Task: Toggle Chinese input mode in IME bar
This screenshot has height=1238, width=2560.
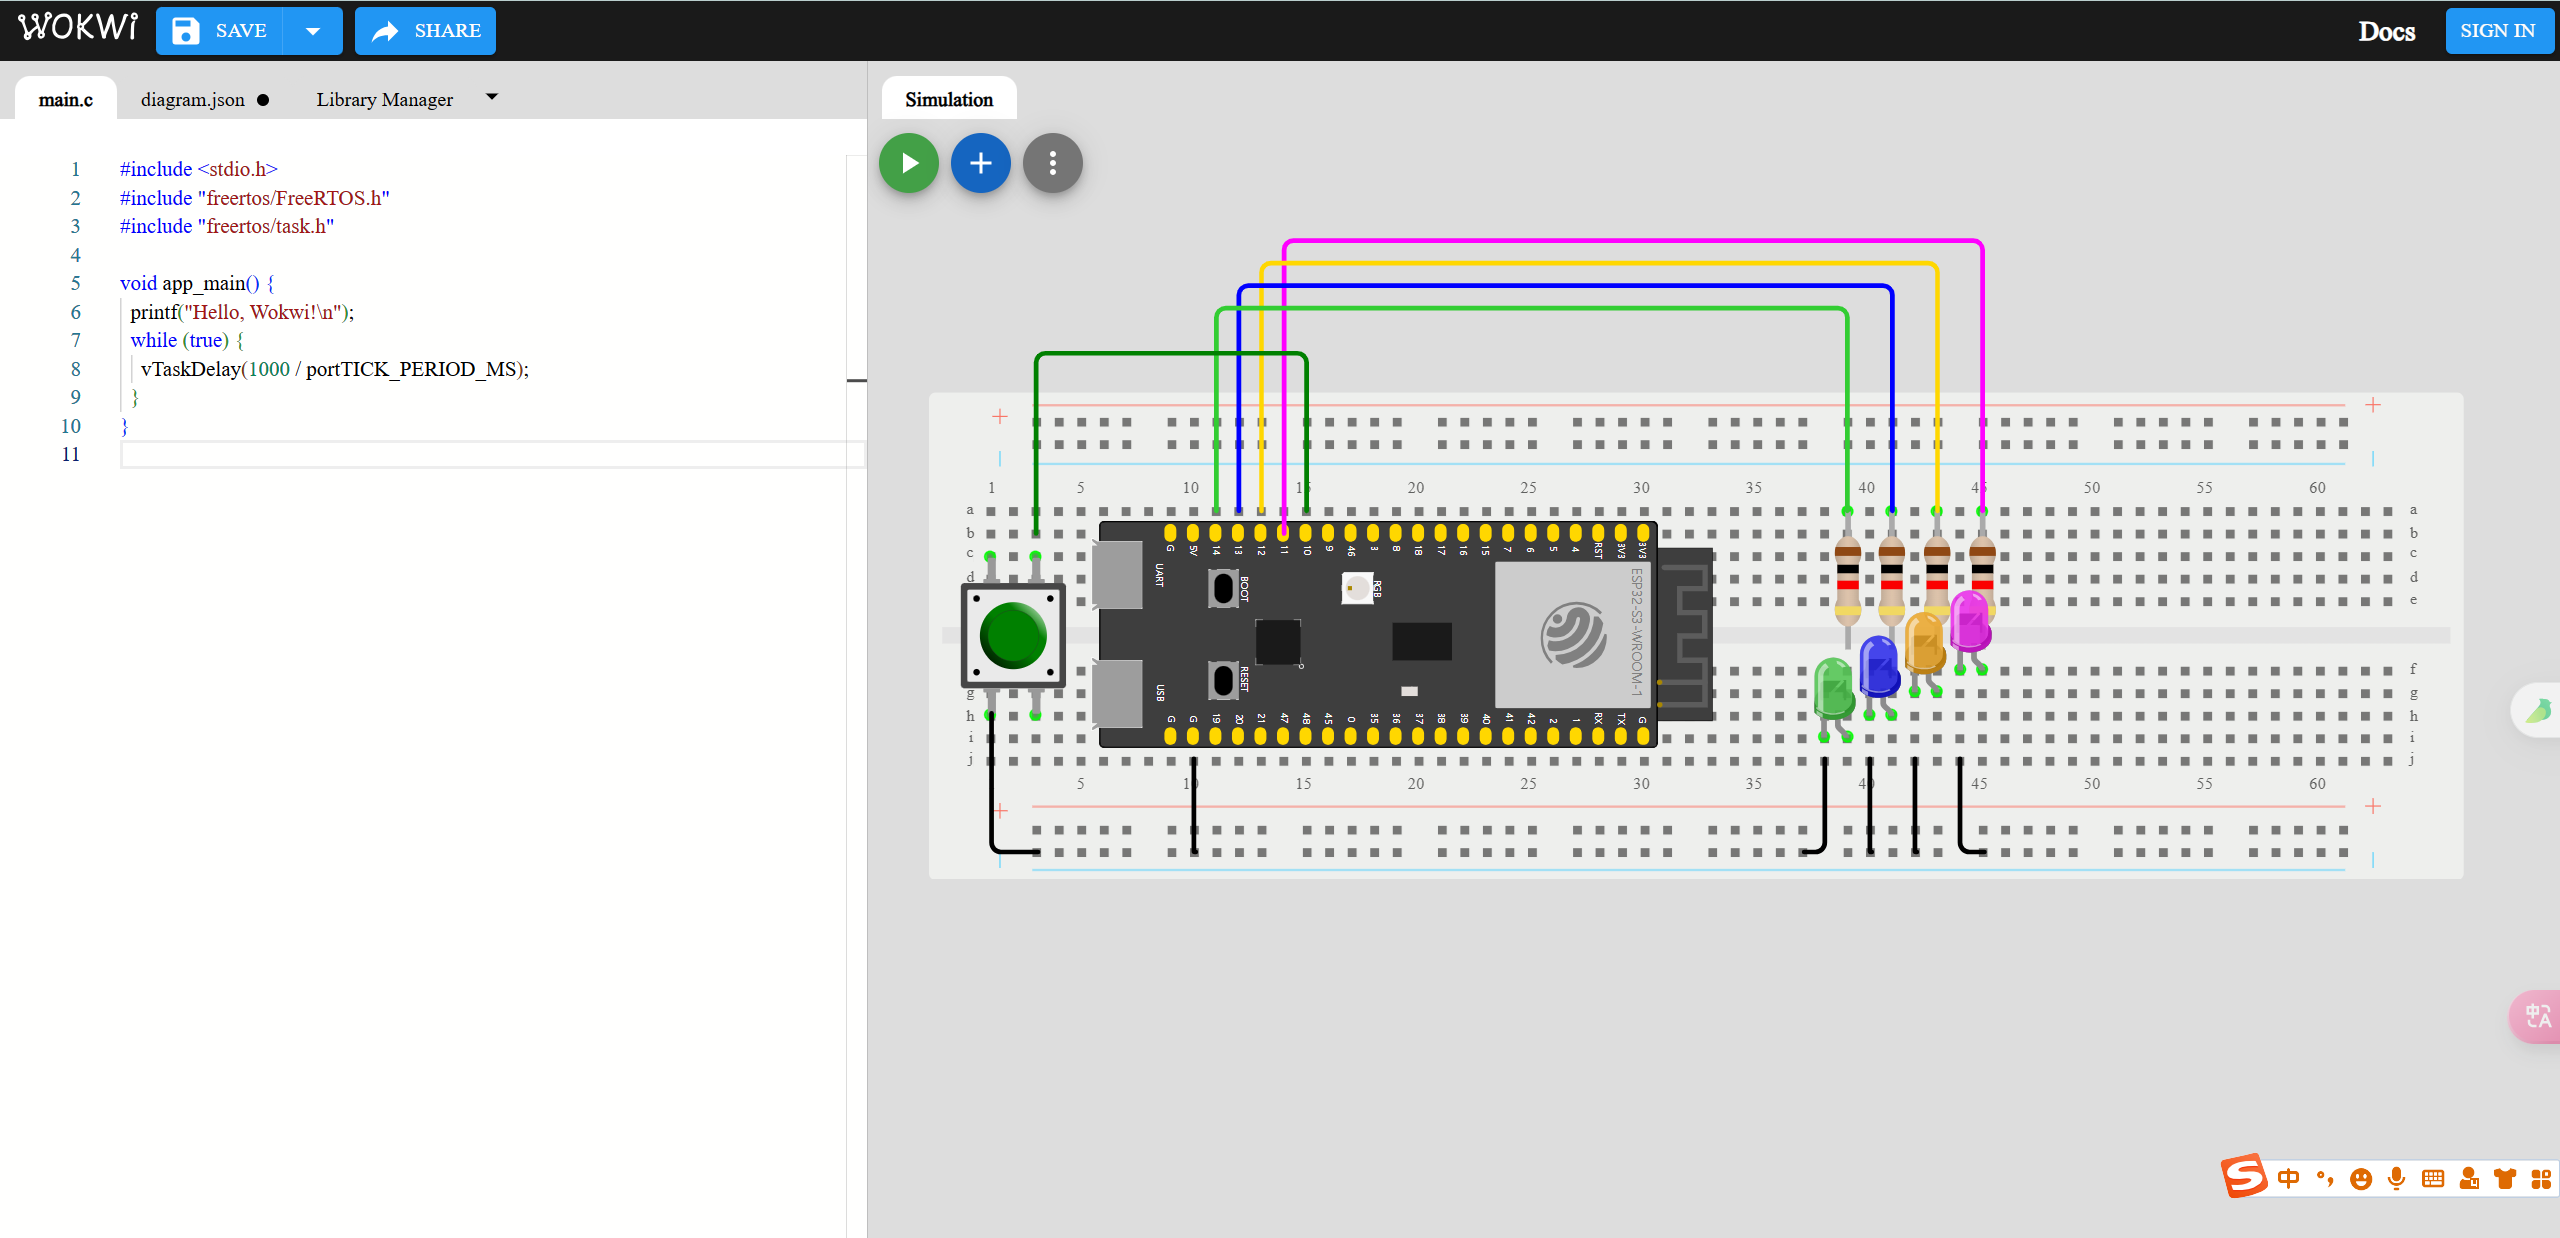Action: pyautogui.click(x=2288, y=1178)
